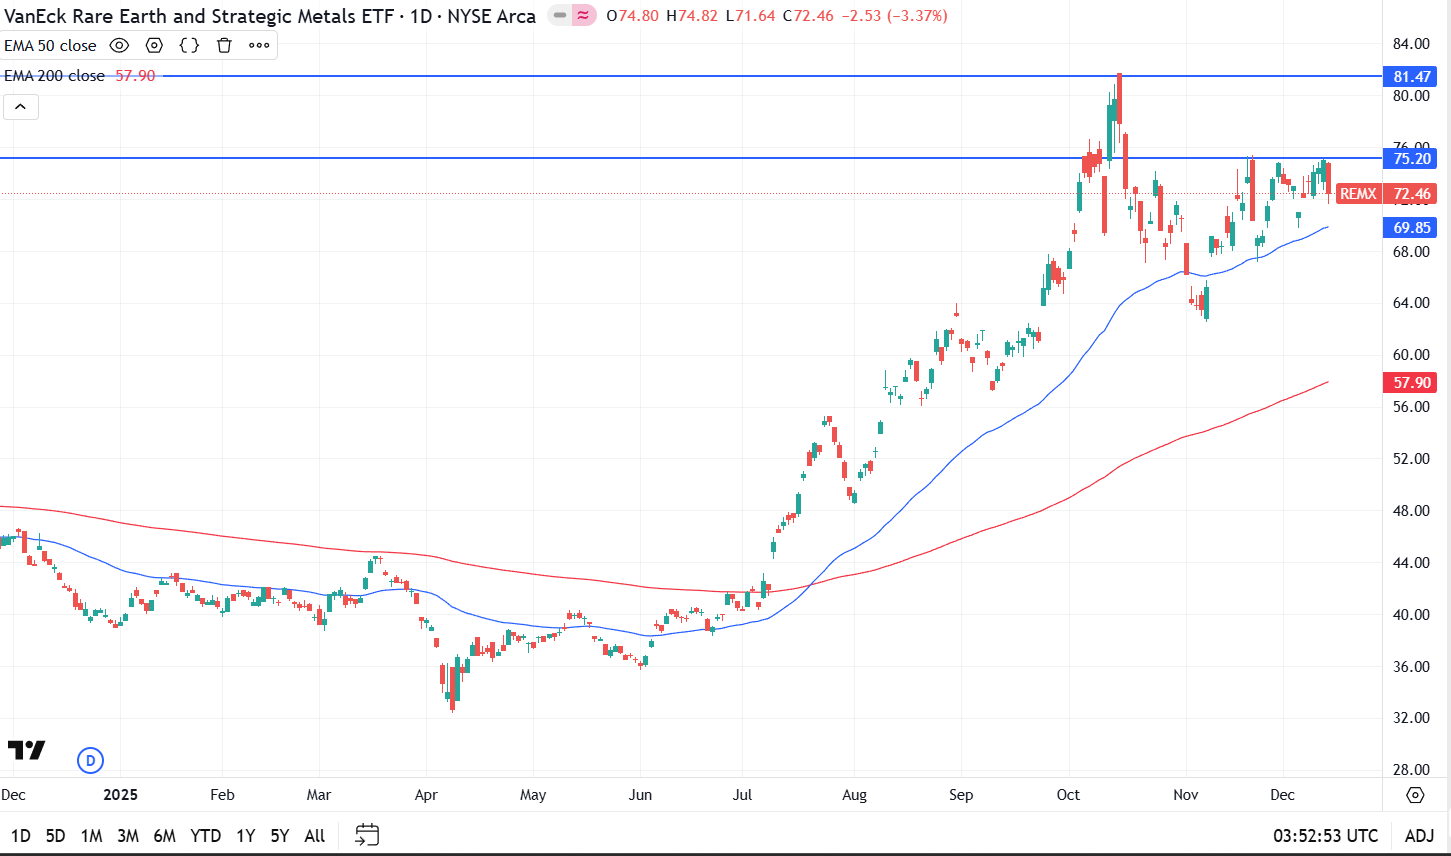This screenshot has height=856, width=1451.
Task: Select the 5Y time range
Action: [279, 835]
